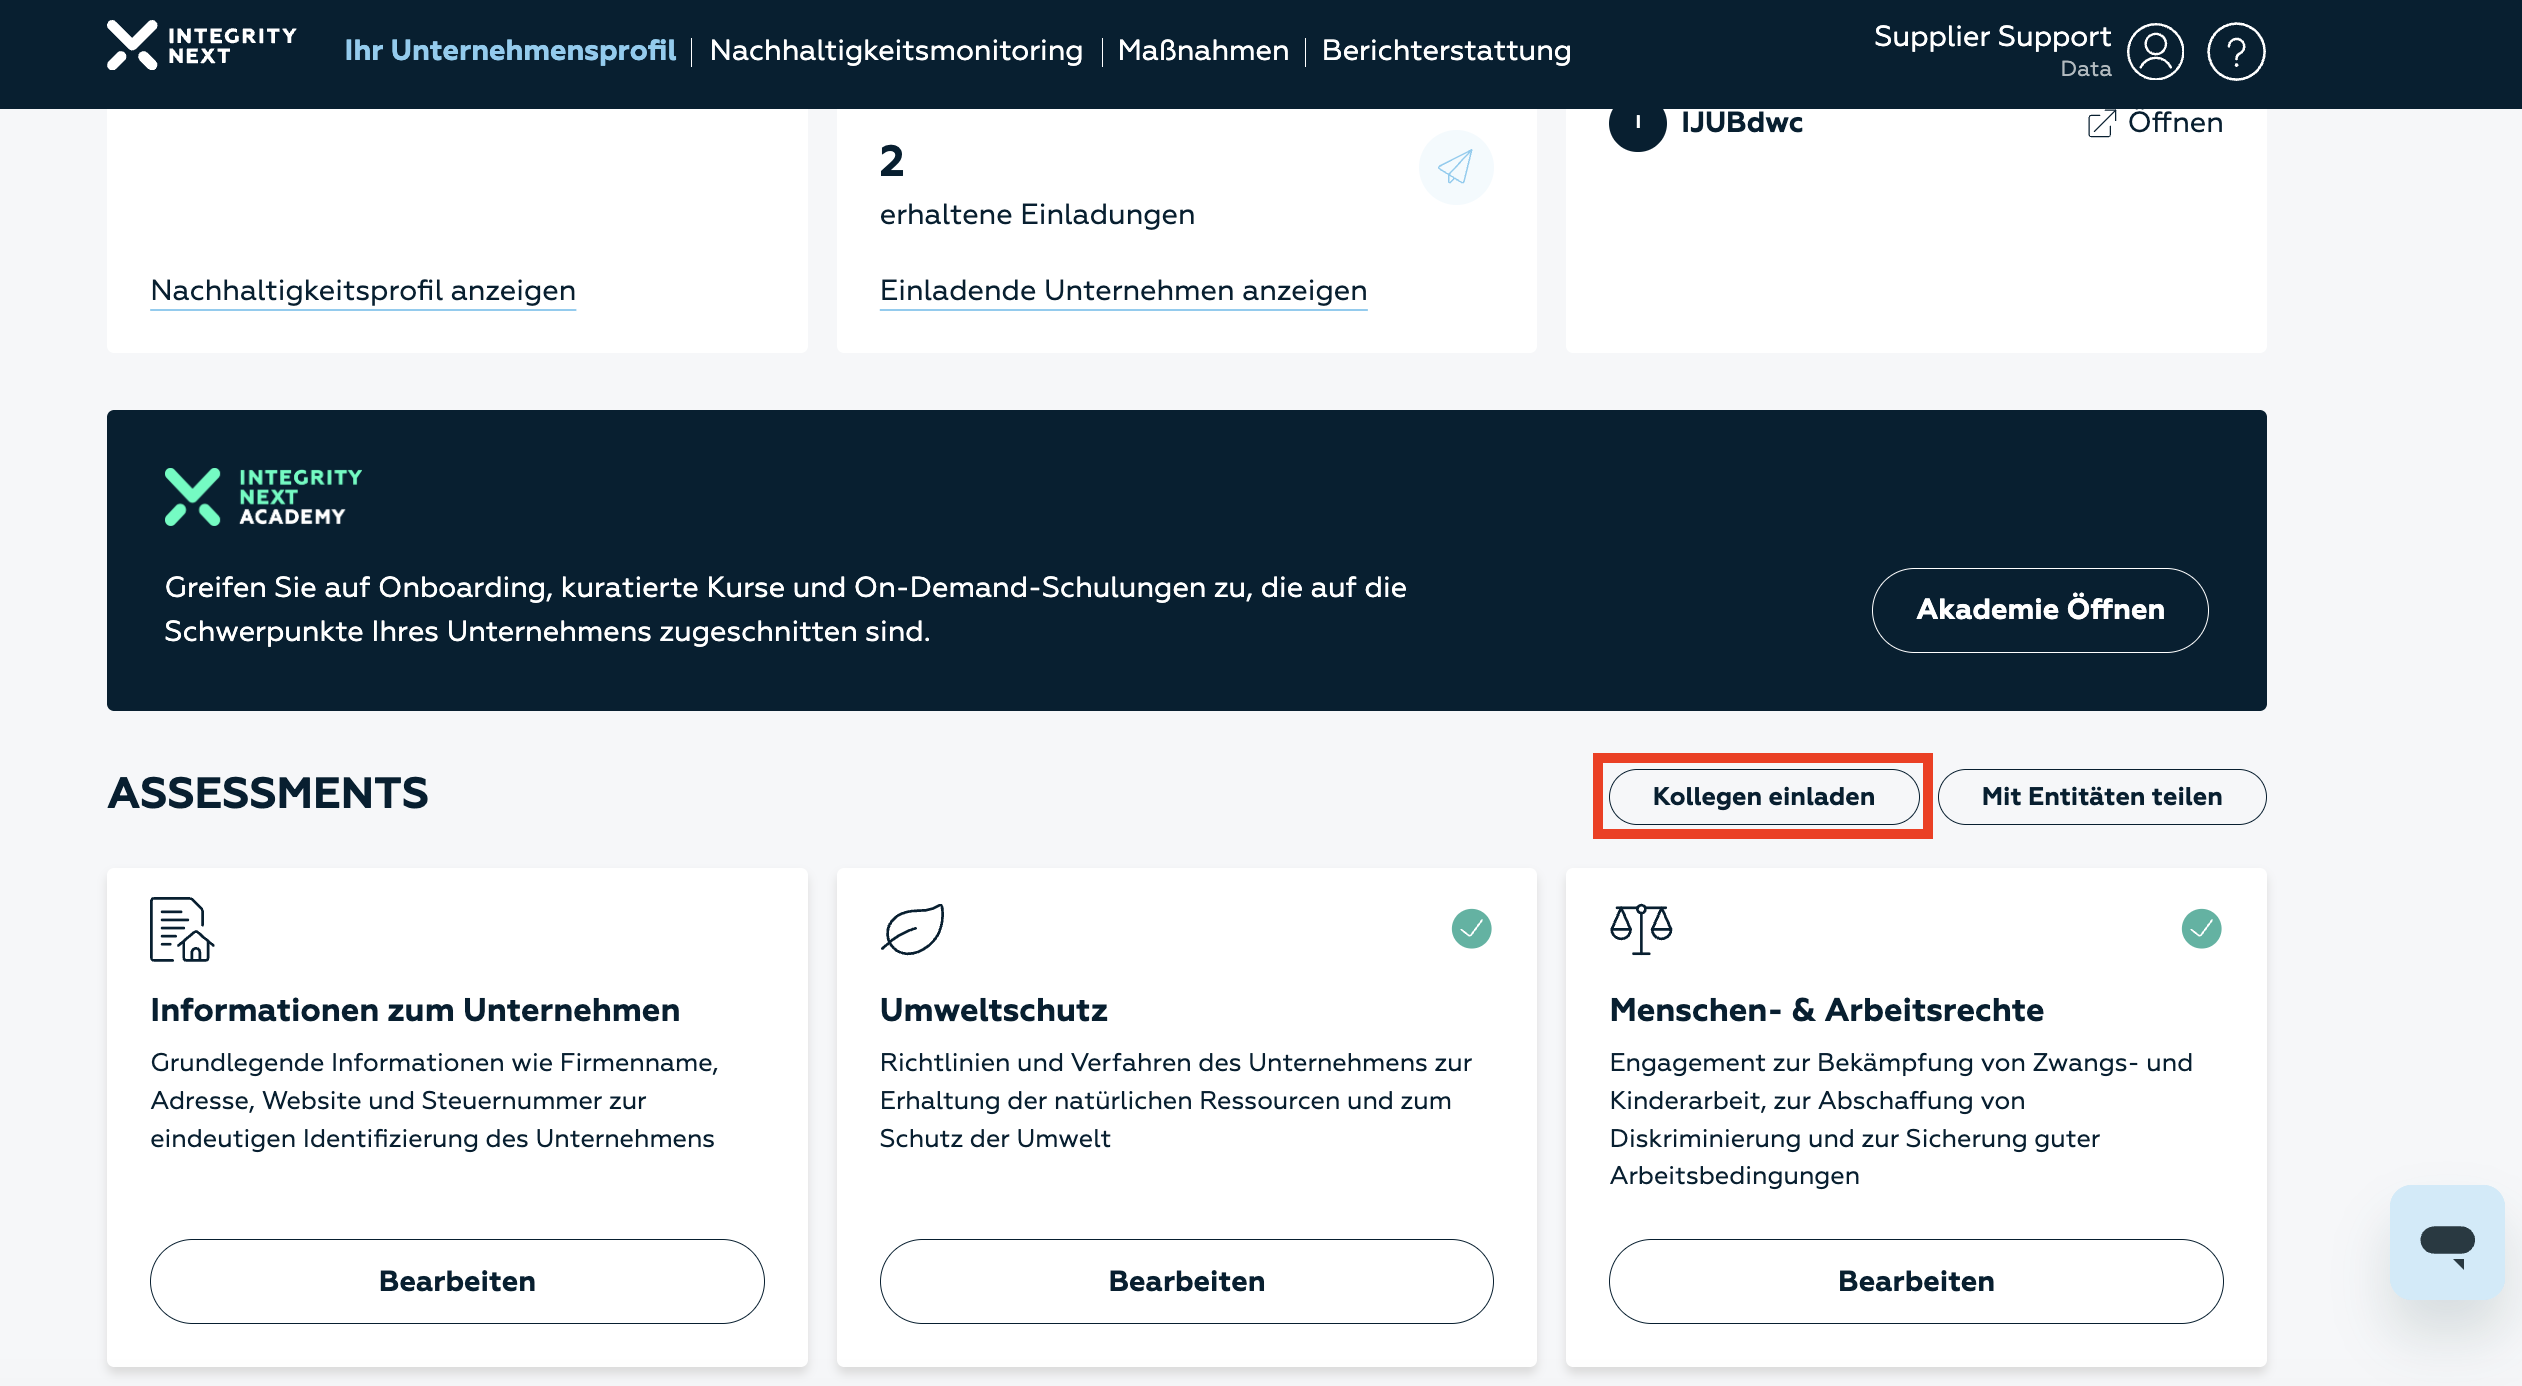
Task: Click the scales icon for Menschen- & Arbeitsrechte
Action: coord(1640,929)
